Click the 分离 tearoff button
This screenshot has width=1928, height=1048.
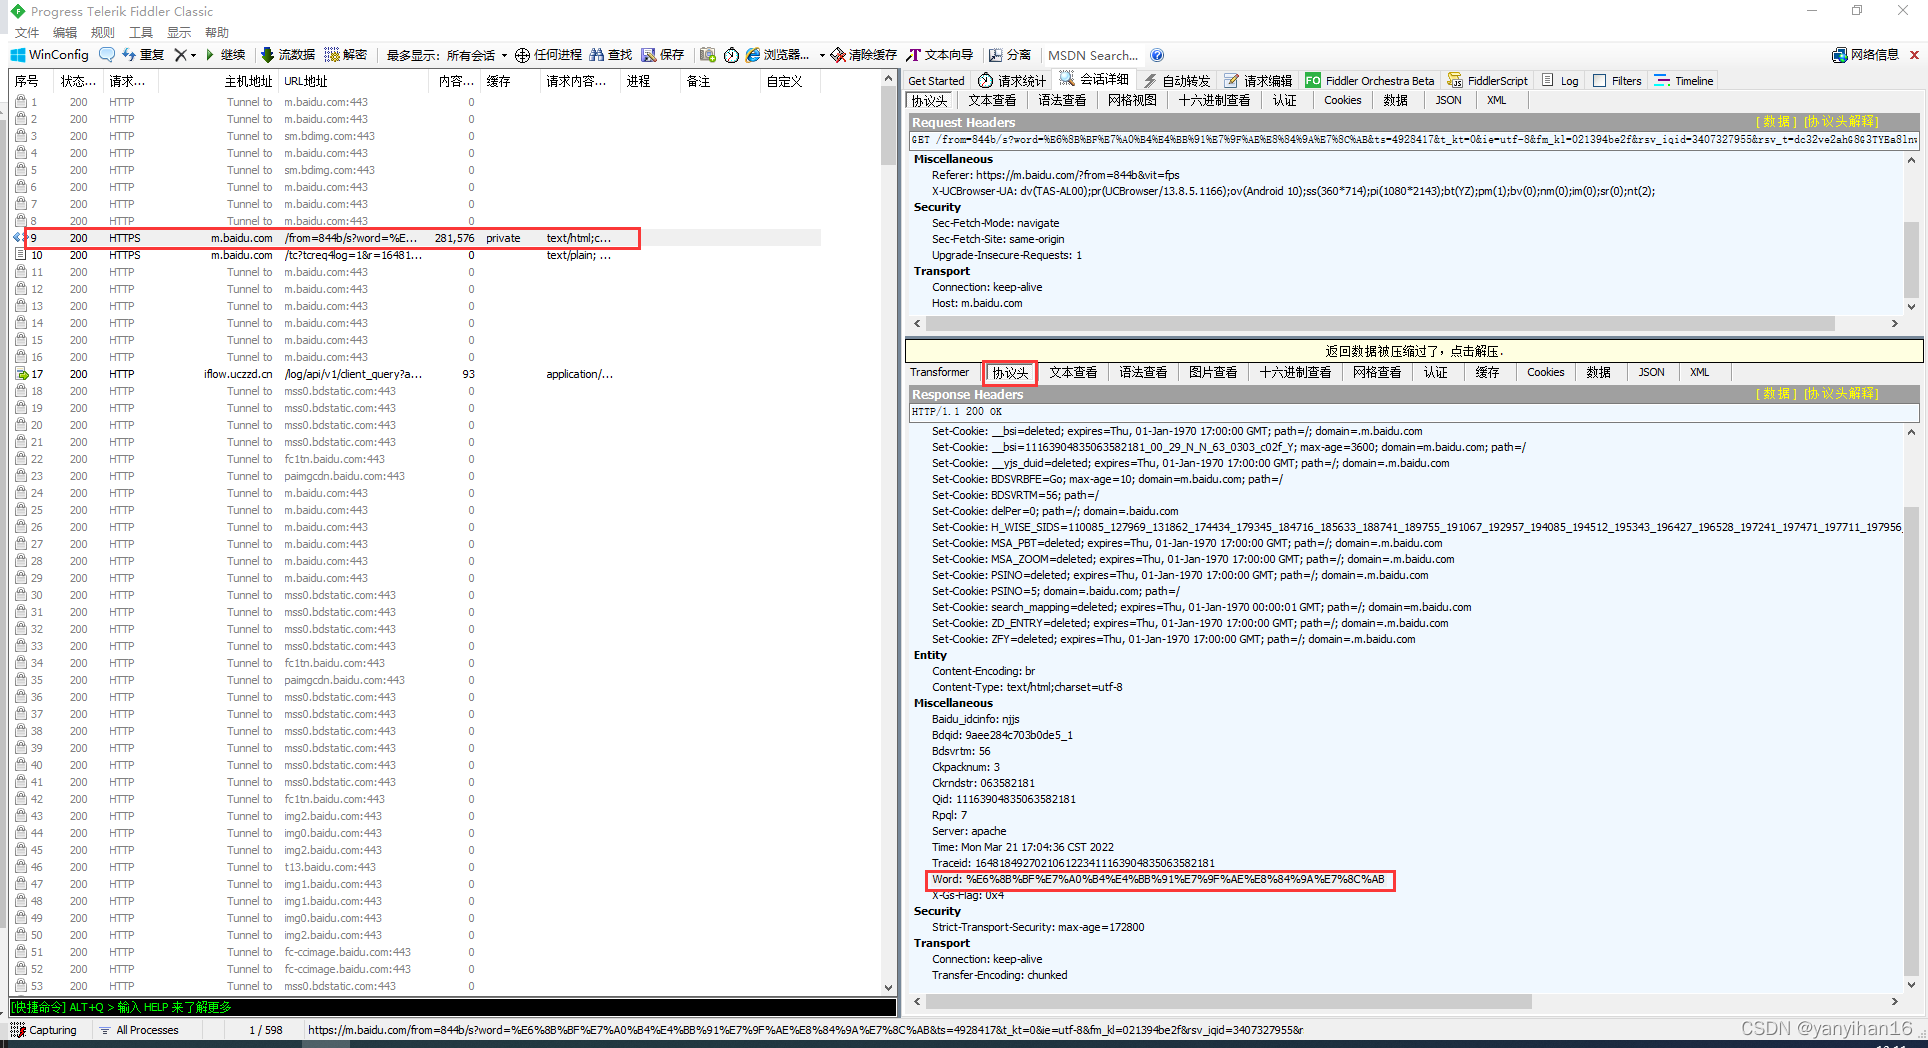coord(1010,55)
